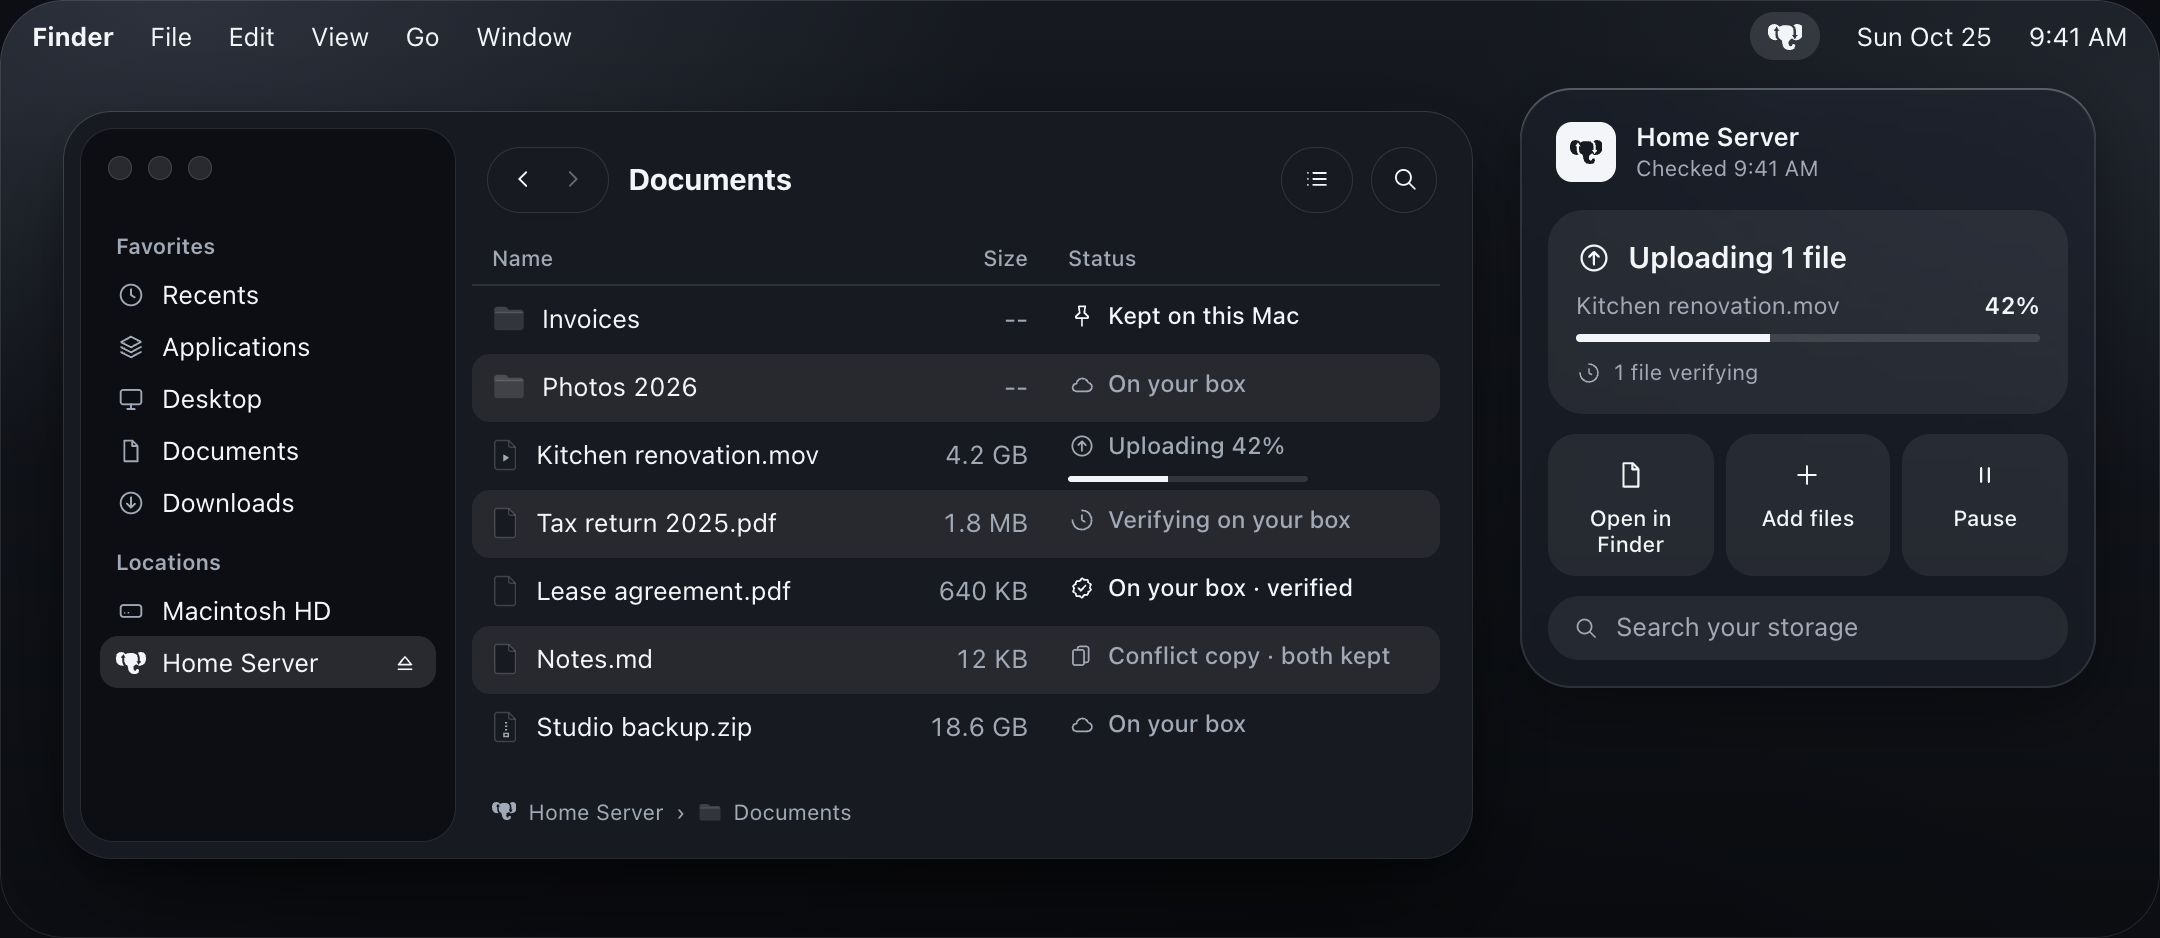Click Home Server in the path breadcrumb
Viewport: 2160px width, 938px height.
pos(595,812)
